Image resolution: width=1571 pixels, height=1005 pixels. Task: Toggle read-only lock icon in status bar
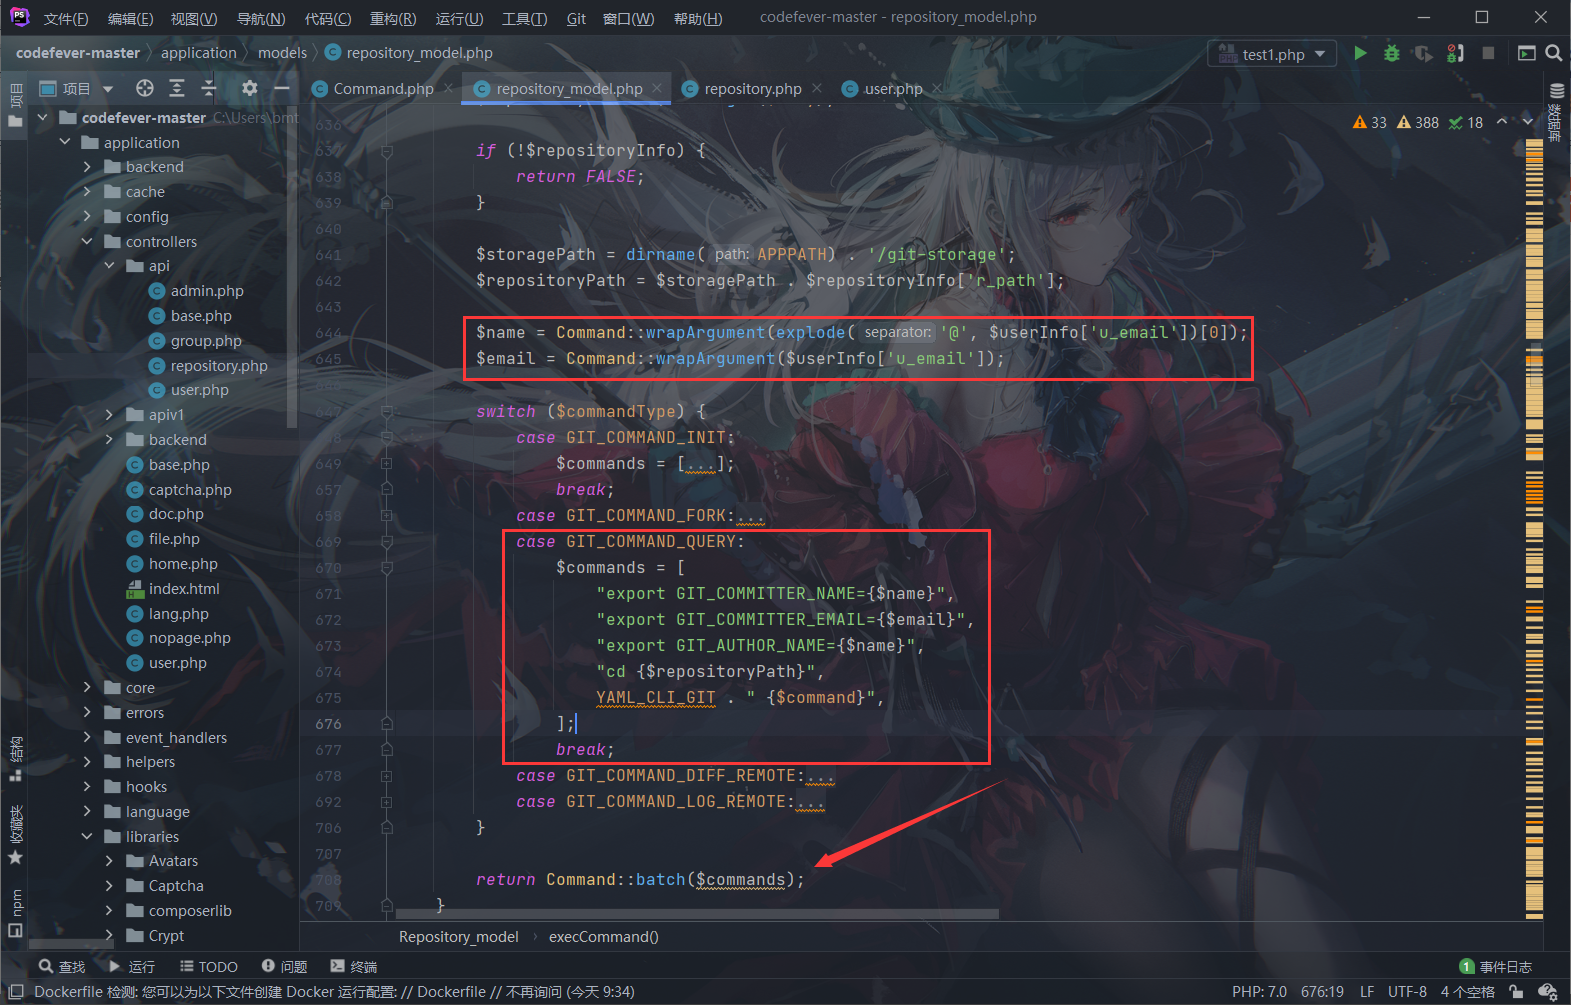click(1516, 992)
